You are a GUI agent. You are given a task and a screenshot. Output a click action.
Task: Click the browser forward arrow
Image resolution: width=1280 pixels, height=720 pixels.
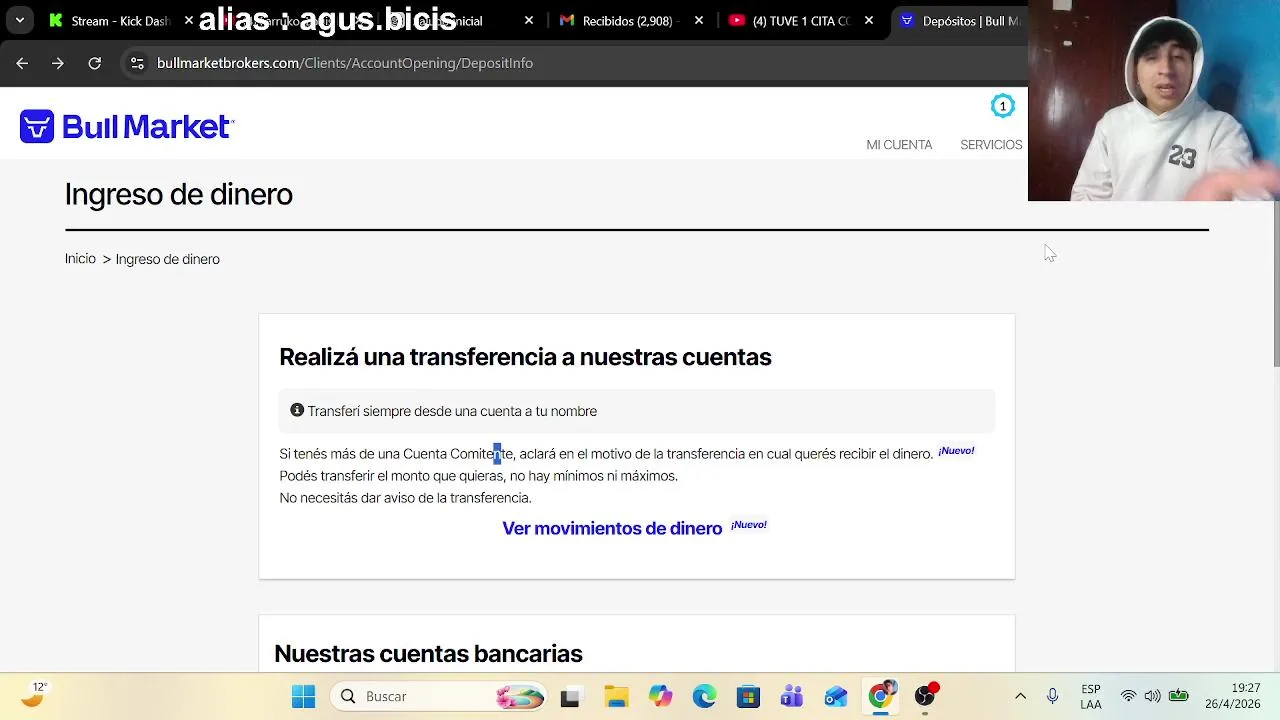tap(58, 63)
